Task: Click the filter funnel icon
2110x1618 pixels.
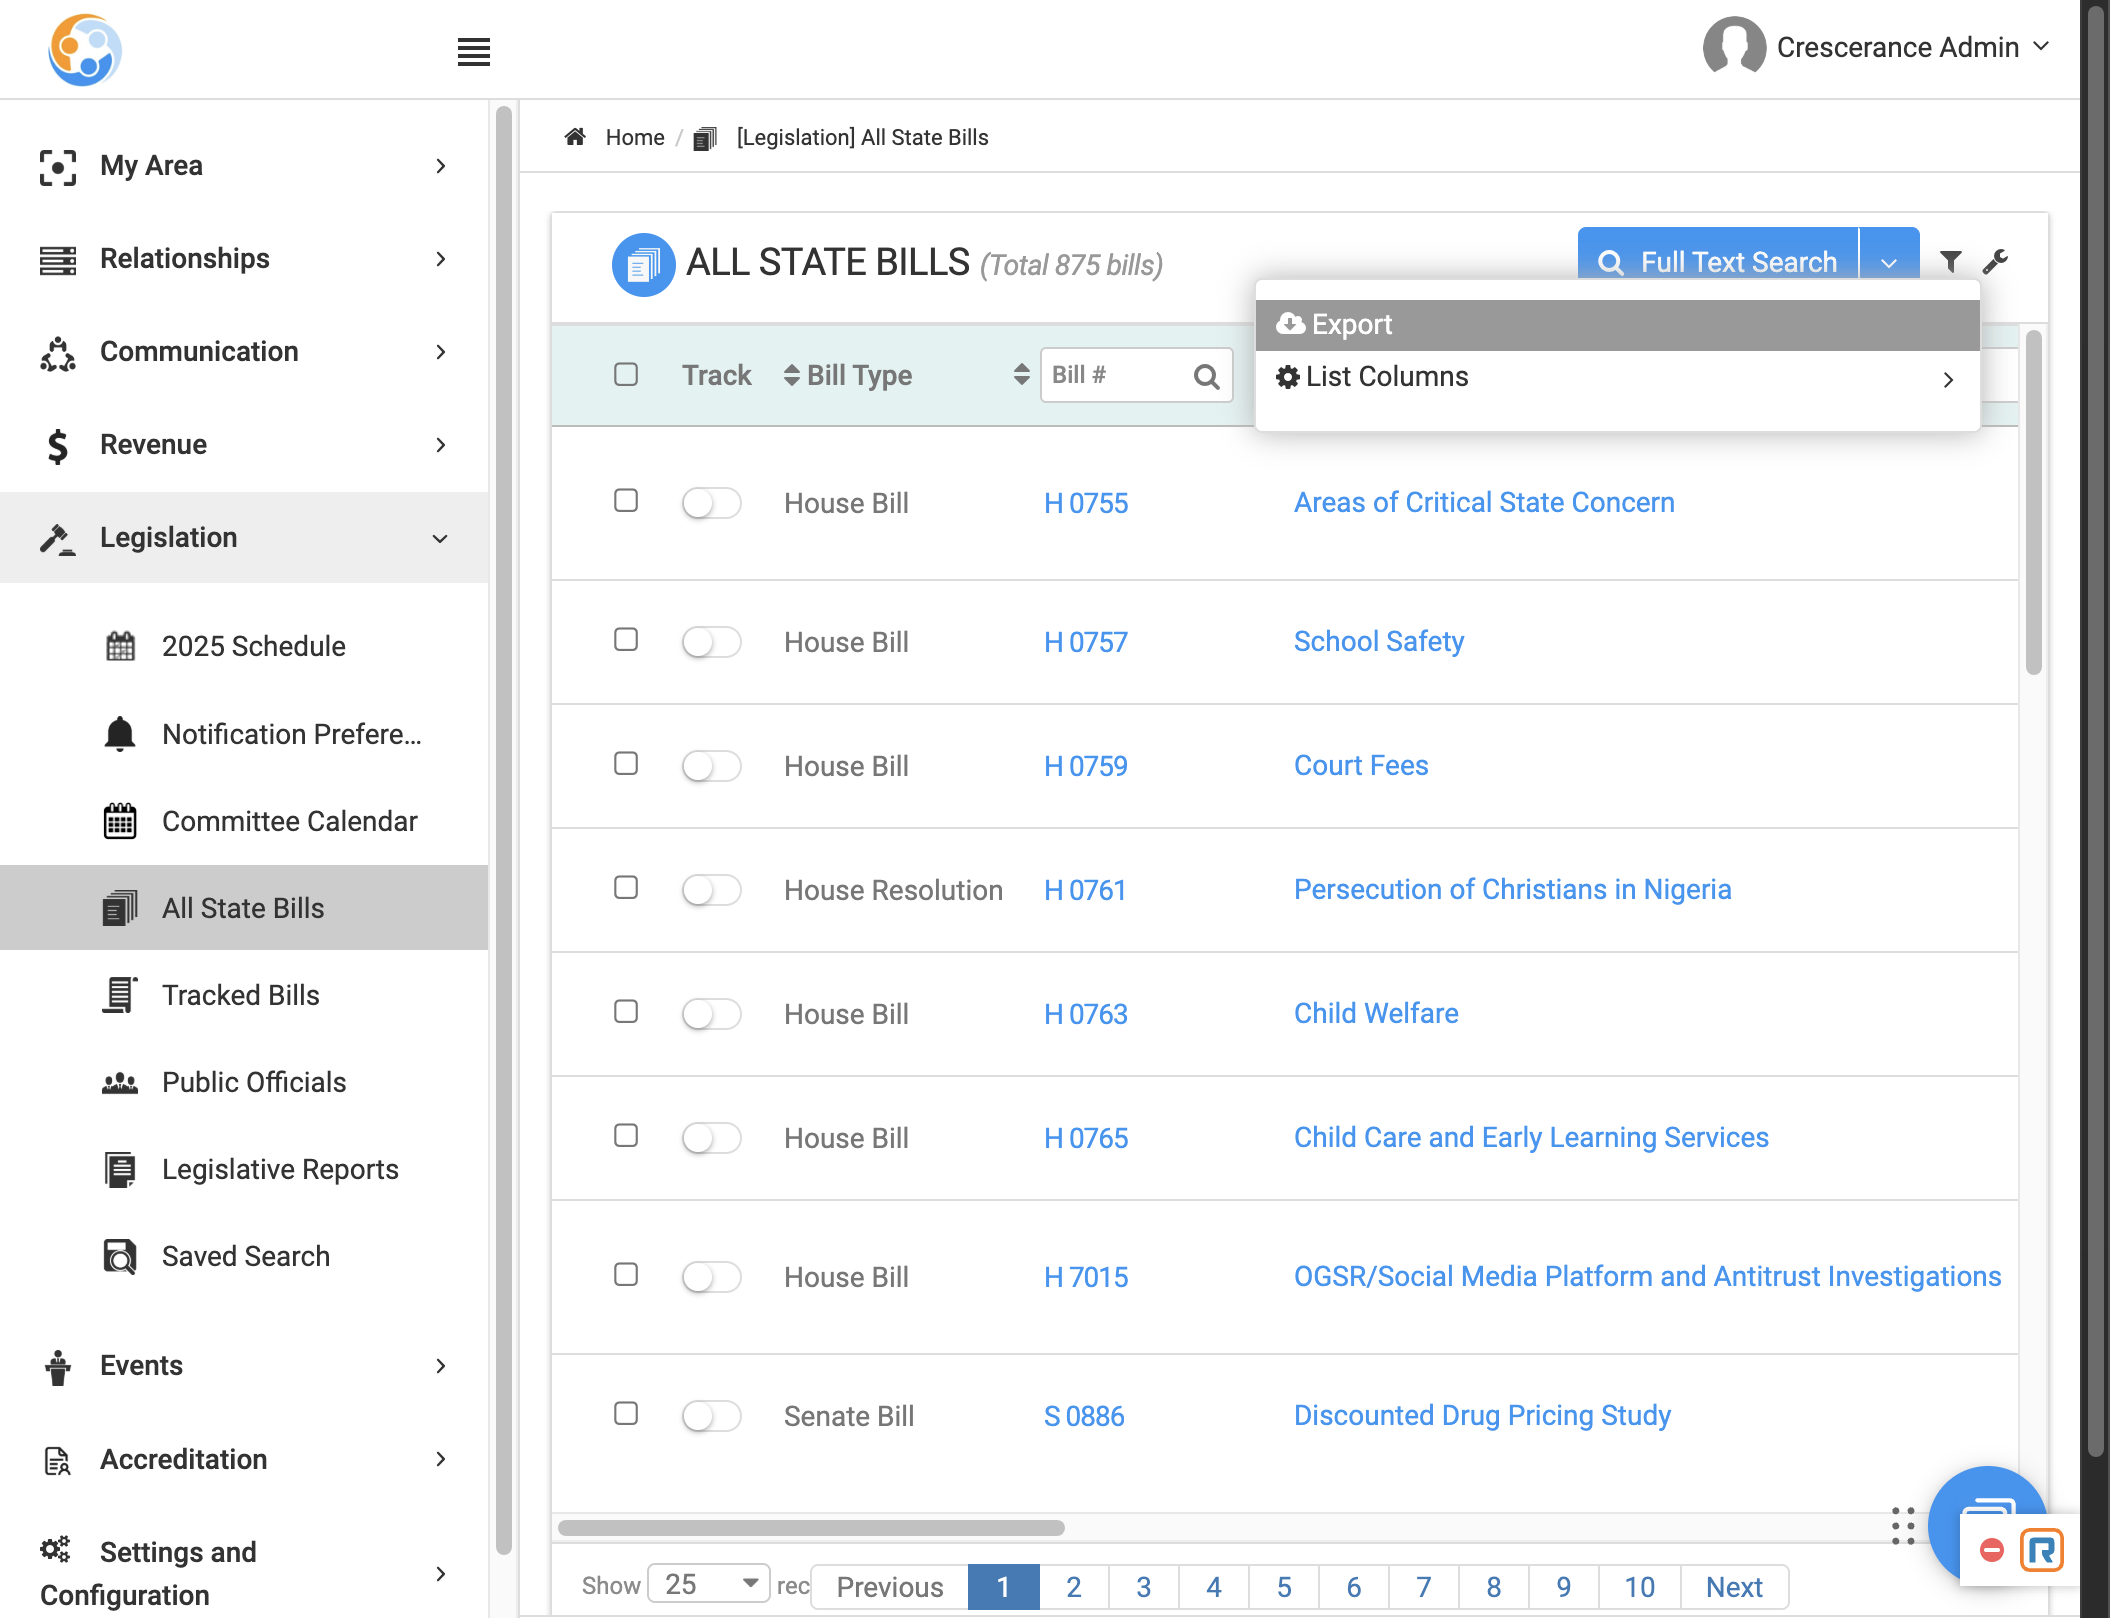Action: pos(1950,262)
